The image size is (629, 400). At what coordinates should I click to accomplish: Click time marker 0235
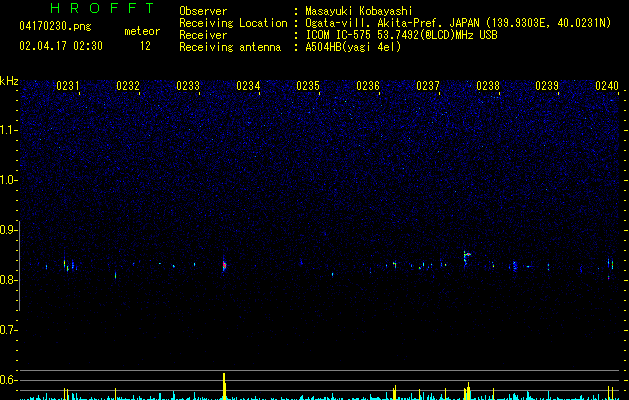(308, 86)
